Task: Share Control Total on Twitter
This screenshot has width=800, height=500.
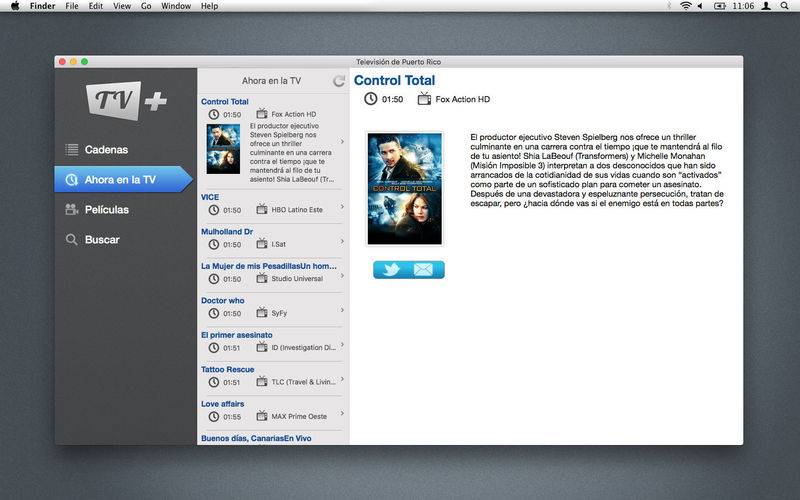Action: coord(391,269)
